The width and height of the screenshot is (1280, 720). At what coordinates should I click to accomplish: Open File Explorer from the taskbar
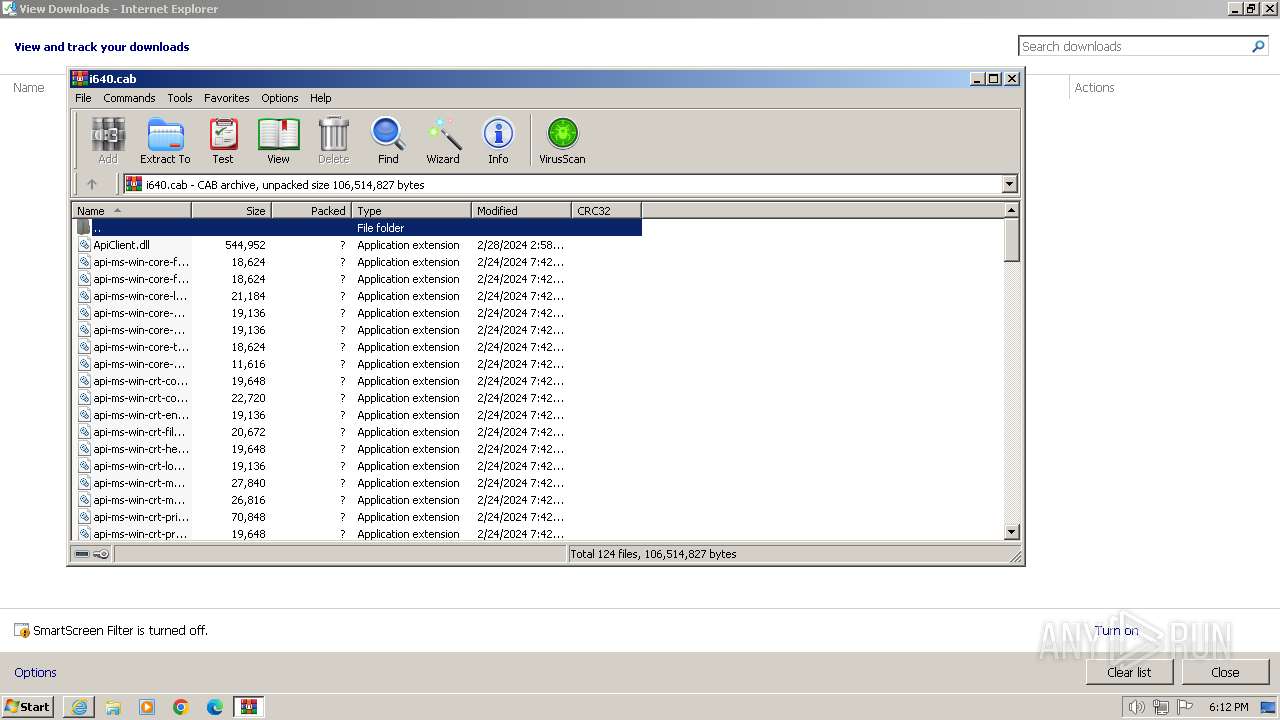[113, 707]
